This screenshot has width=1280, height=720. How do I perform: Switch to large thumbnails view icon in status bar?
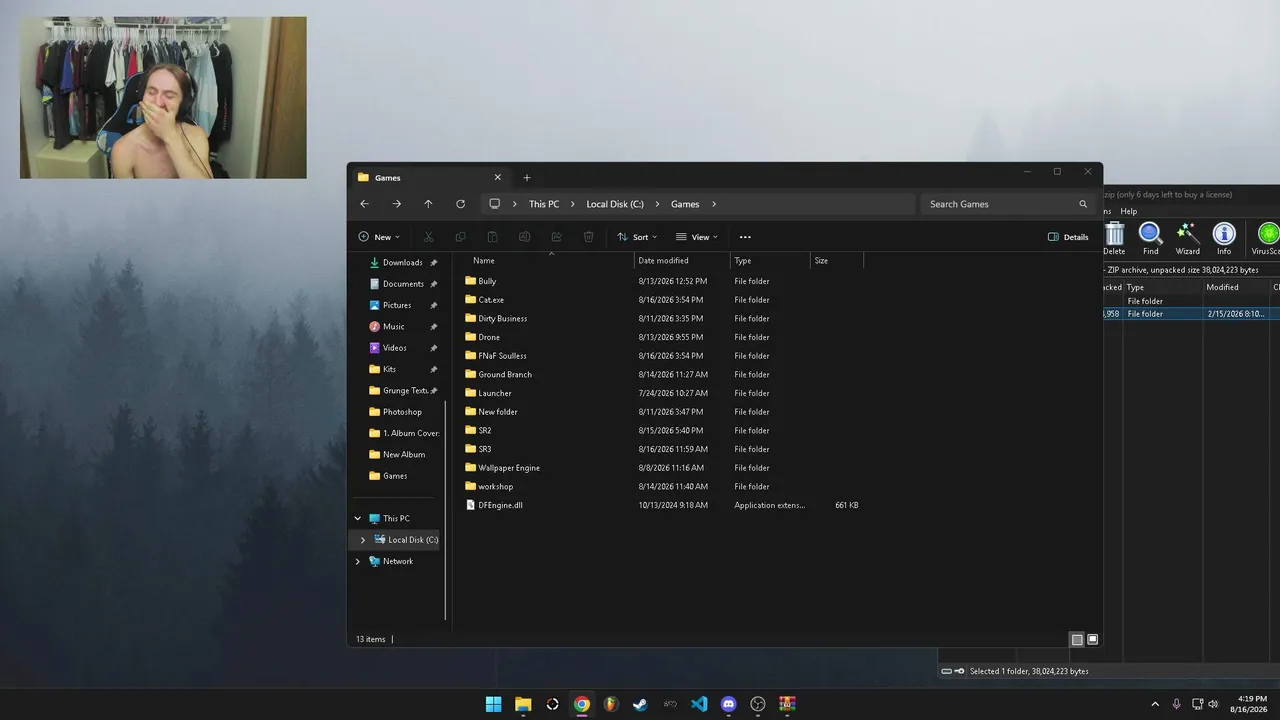1092,639
